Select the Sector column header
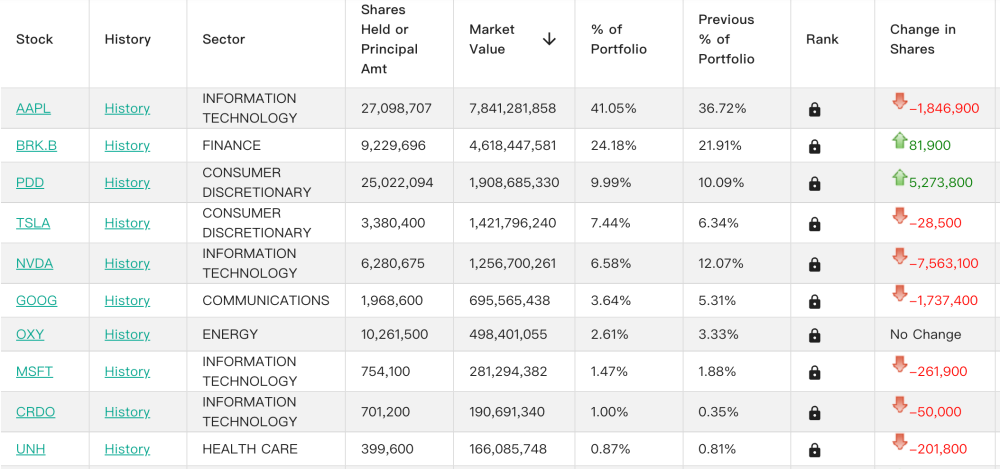The width and height of the screenshot is (1000, 469). pyautogui.click(x=224, y=40)
